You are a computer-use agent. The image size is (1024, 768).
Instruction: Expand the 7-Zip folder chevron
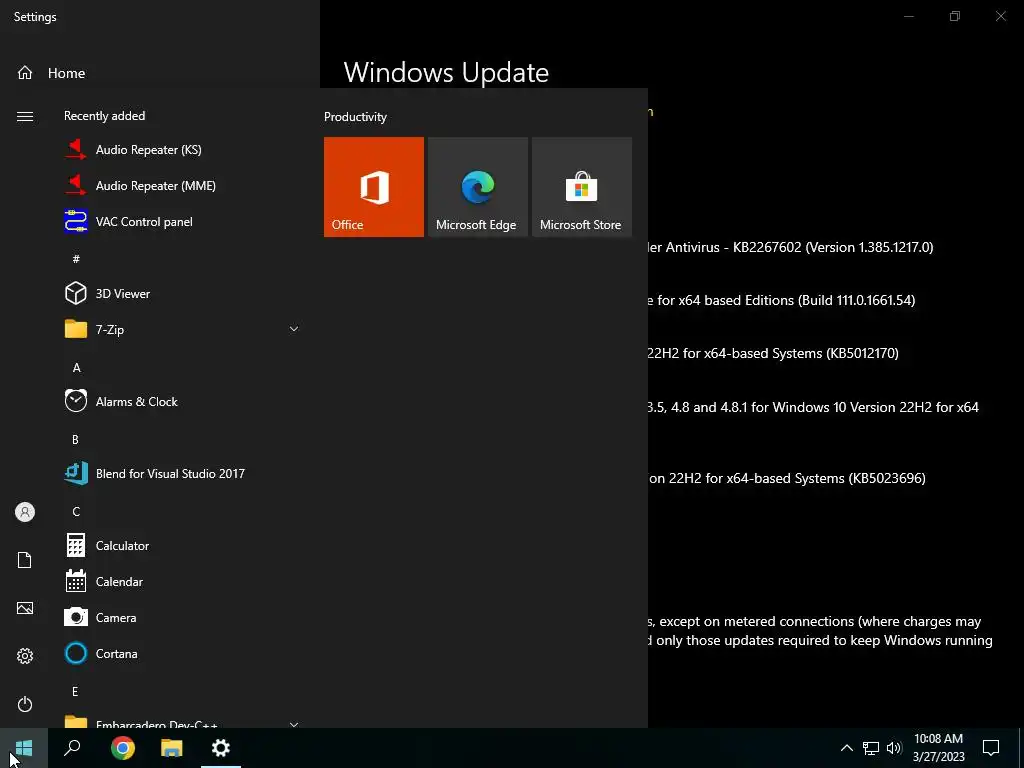coord(294,329)
